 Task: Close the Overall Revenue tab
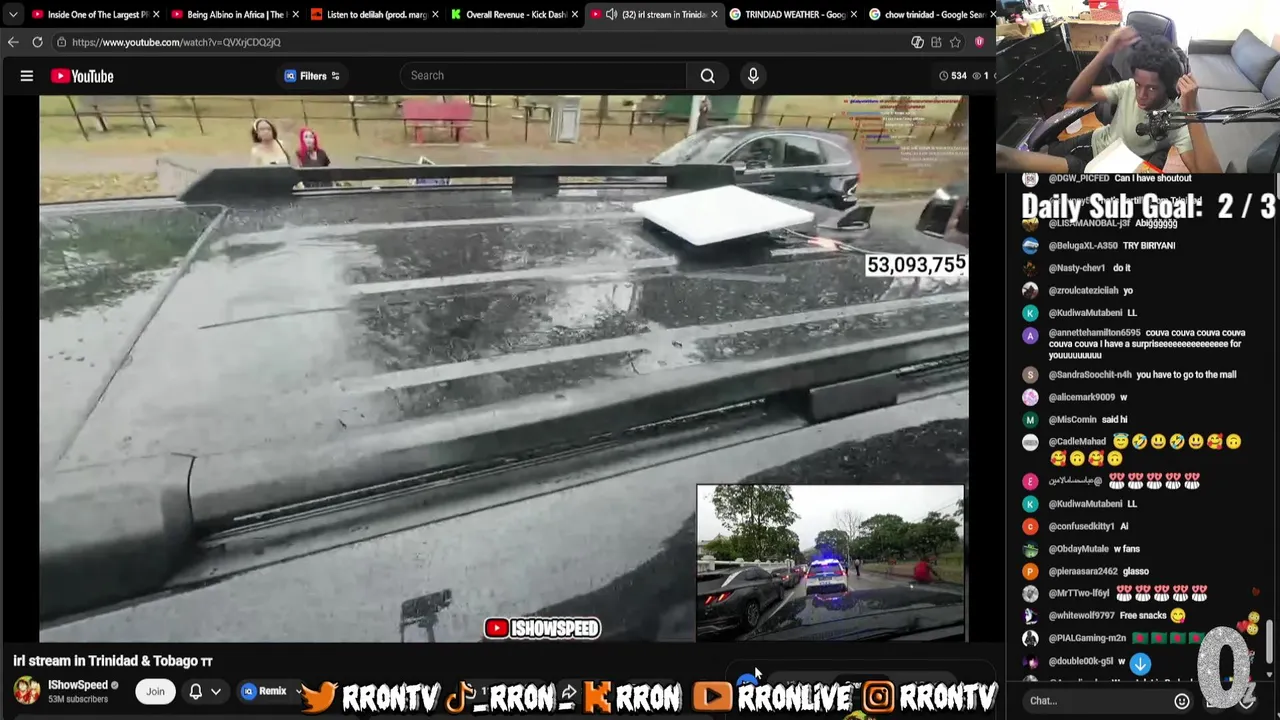[x=575, y=14]
